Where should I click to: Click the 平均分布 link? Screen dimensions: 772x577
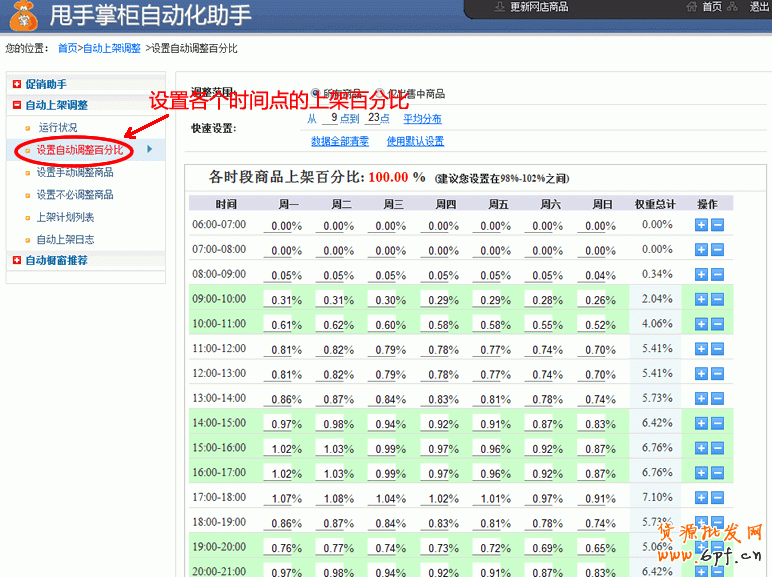click(422, 118)
